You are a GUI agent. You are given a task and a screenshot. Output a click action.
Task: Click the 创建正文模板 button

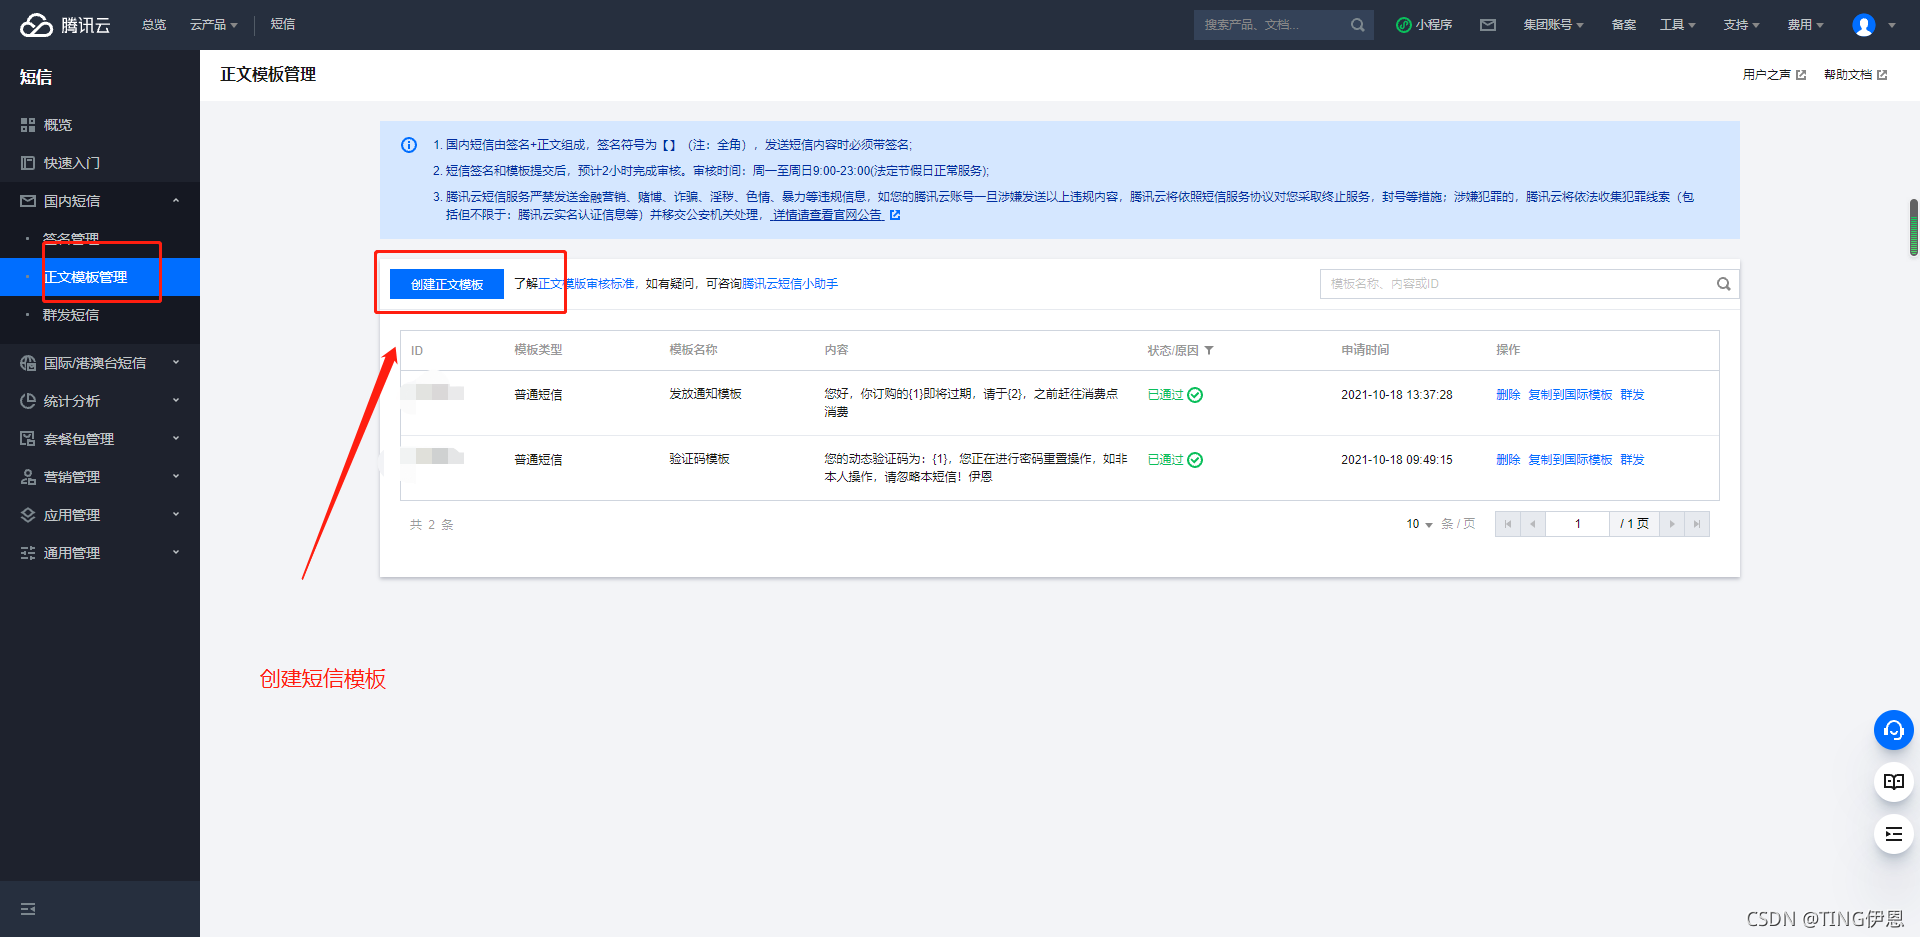pyautogui.click(x=447, y=284)
